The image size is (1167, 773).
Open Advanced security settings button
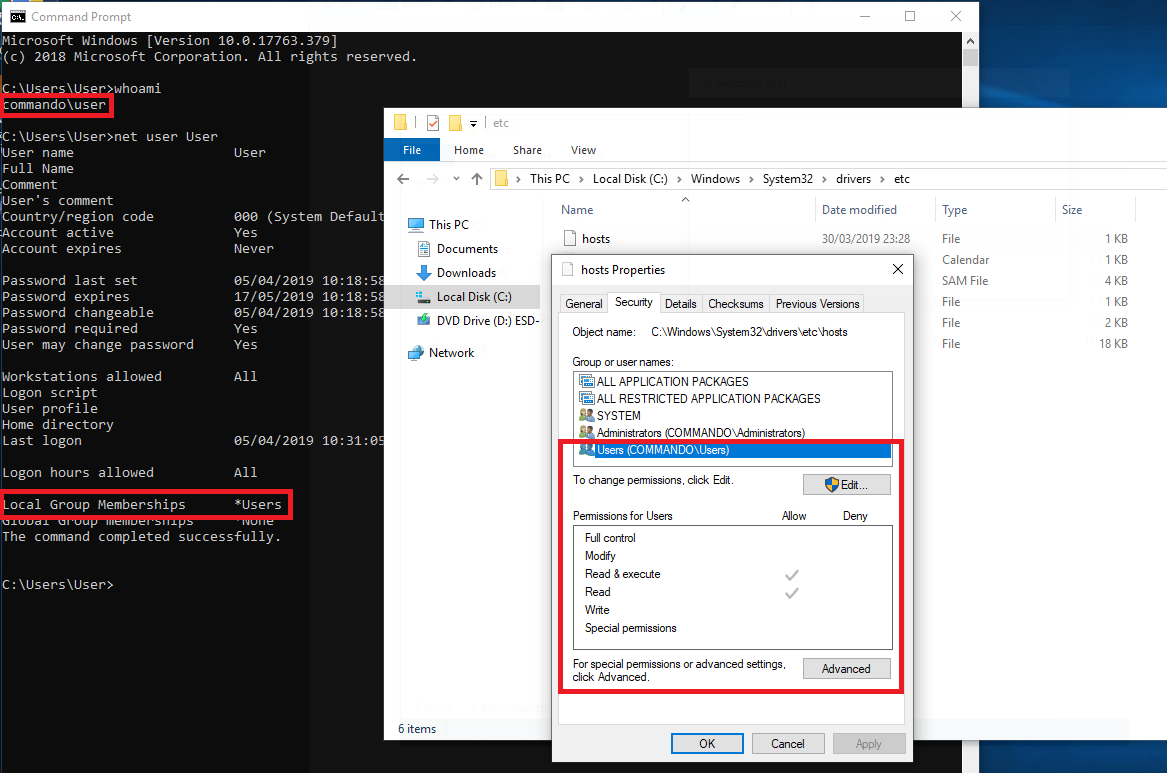click(x=846, y=669)
